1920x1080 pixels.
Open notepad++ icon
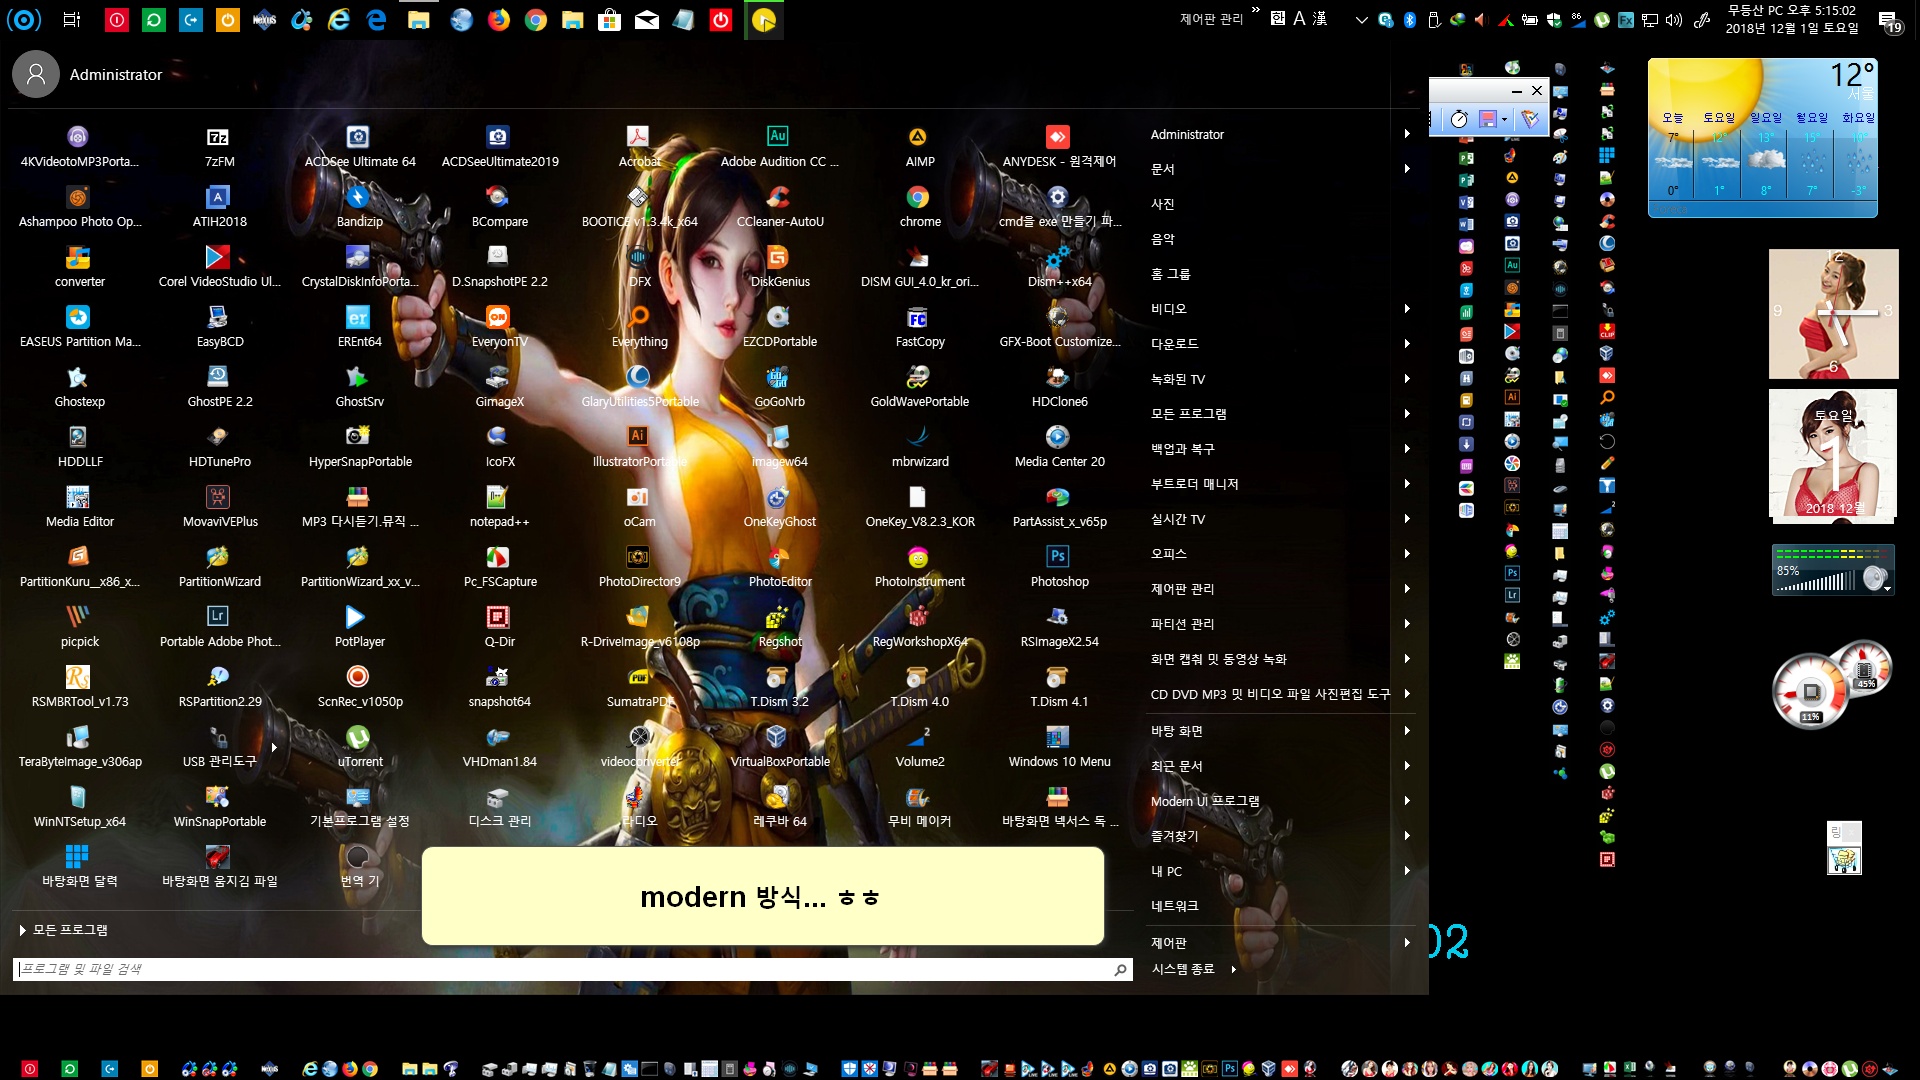[x=498, y=497]
